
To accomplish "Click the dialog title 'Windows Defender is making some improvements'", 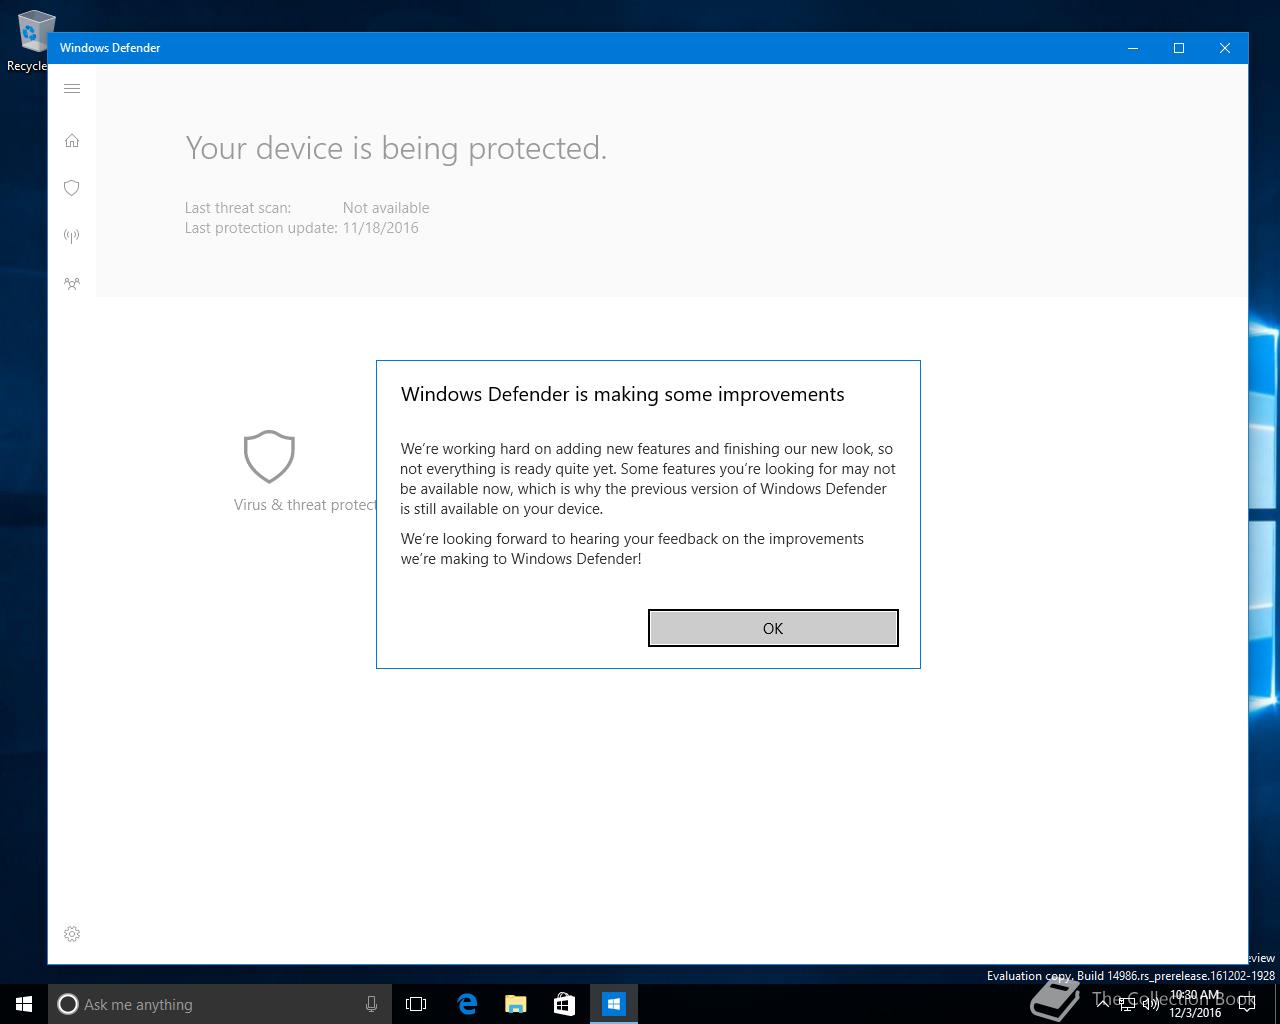I will coord(622,394).
